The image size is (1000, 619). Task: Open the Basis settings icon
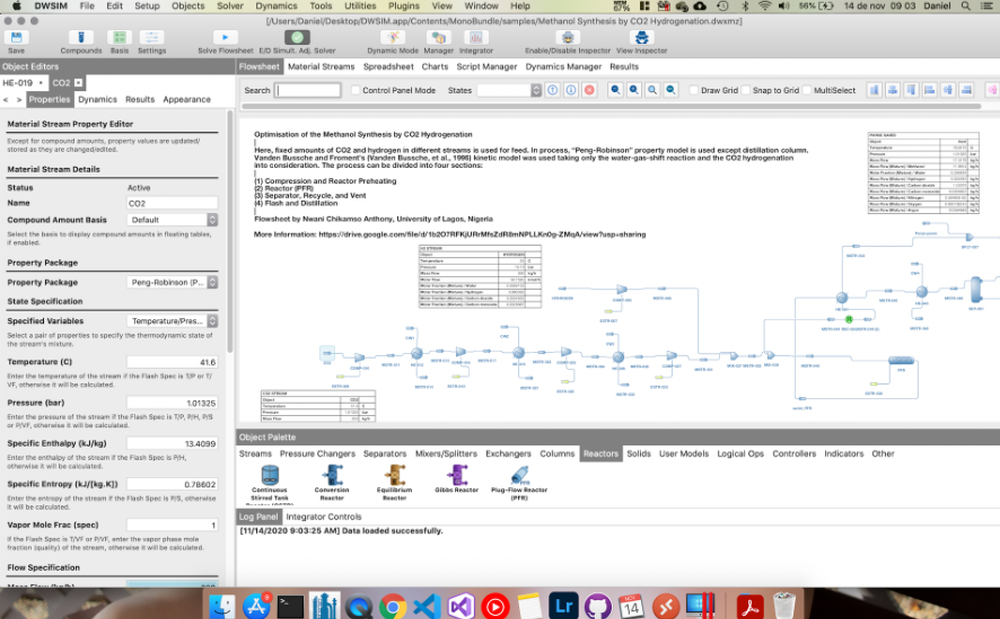pyautogui.click(x=119, y=38)
